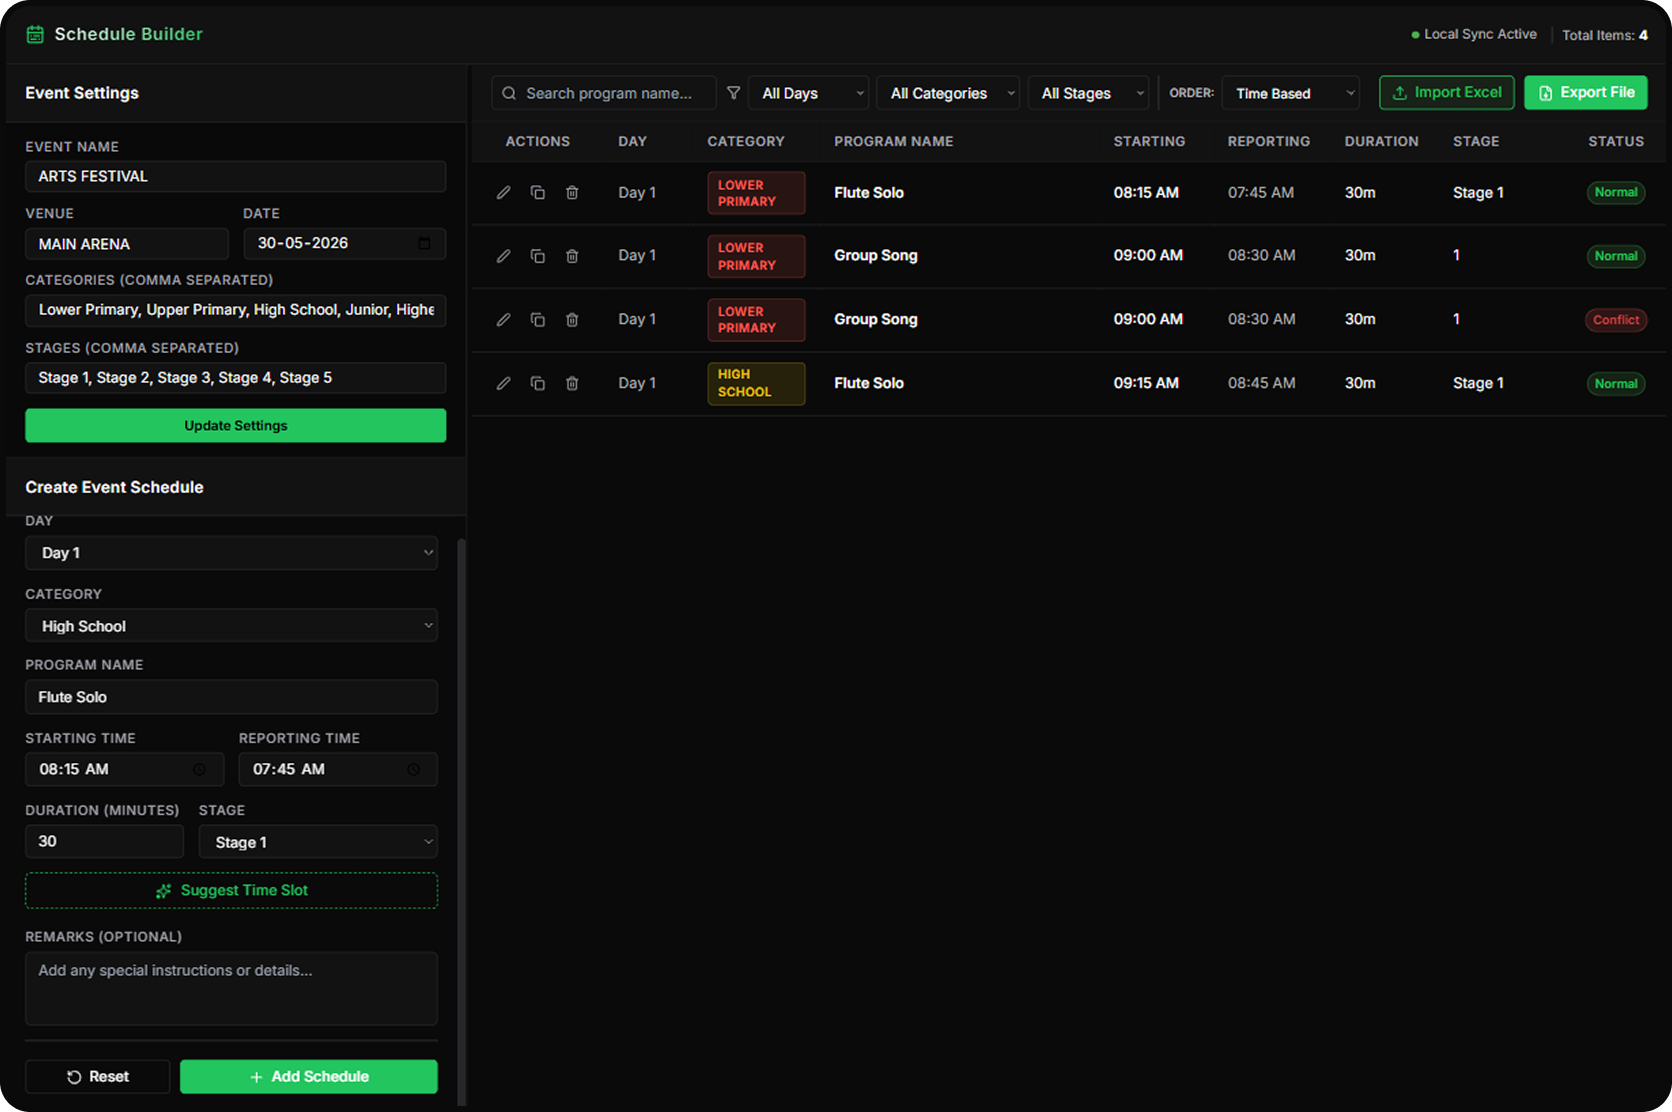Click the 07:45 AM reporting time cell
This screenshot has width=1672, height=1112.
[x=1261, y=192]
